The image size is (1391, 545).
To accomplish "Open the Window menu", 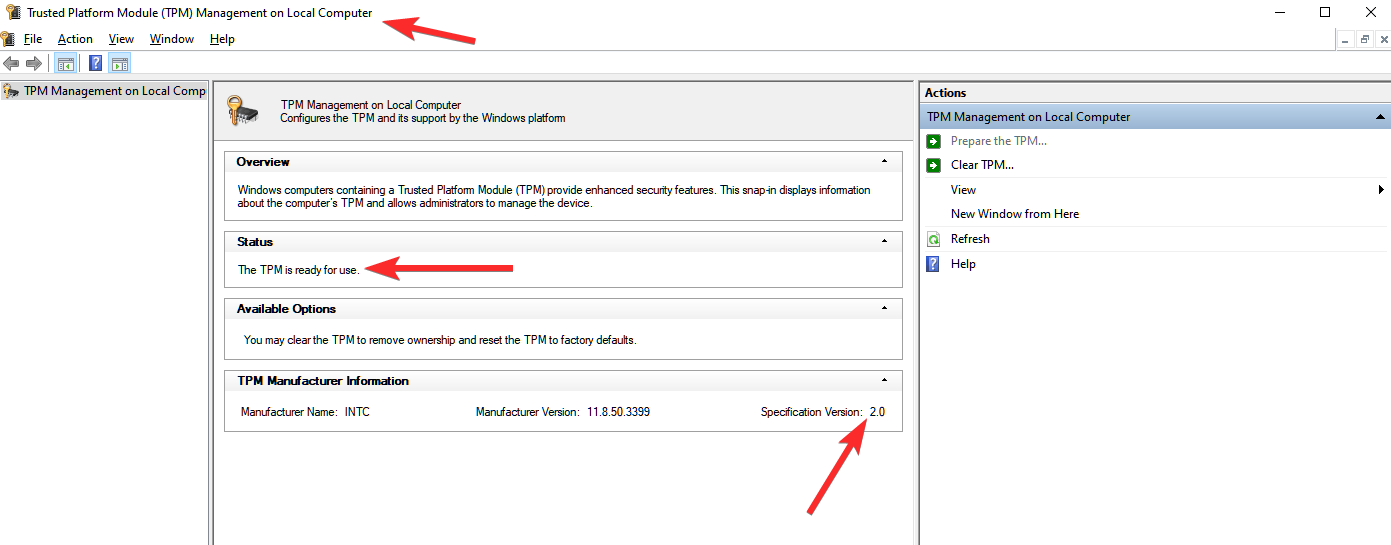I will (x=172, y=39).
